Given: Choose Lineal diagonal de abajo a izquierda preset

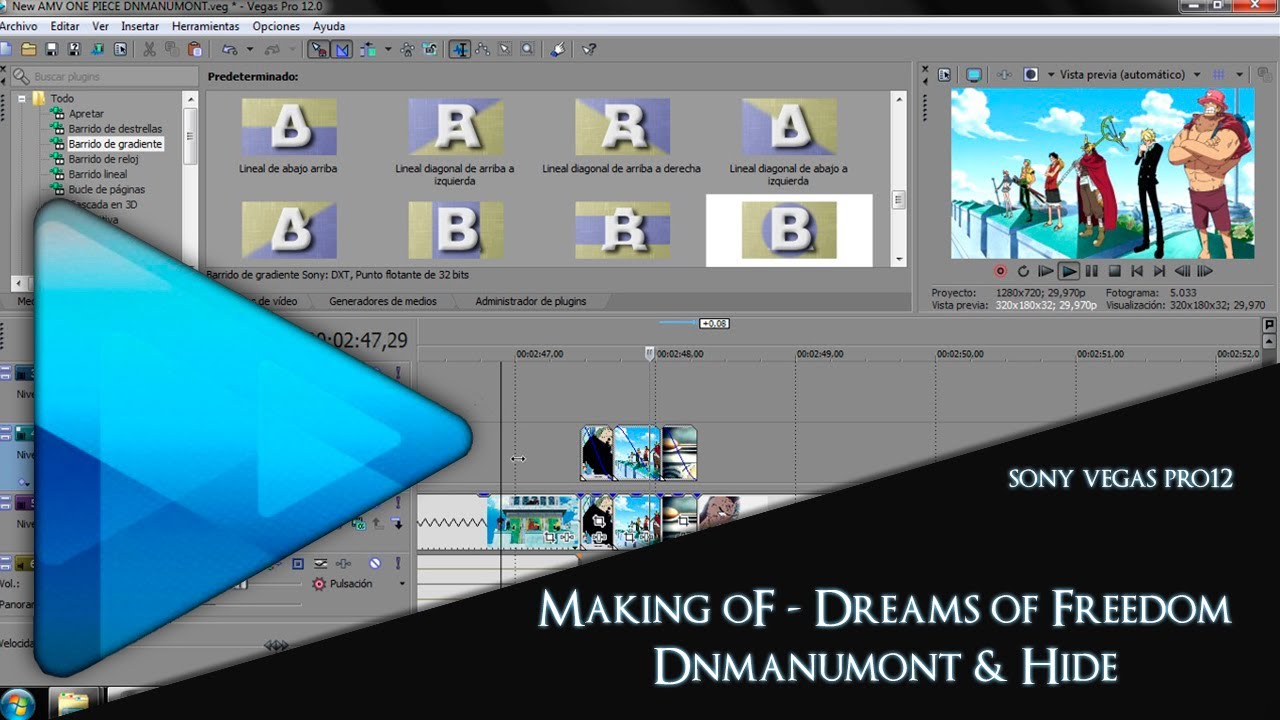Looking at the screenshot, I should tap(788, 127).
